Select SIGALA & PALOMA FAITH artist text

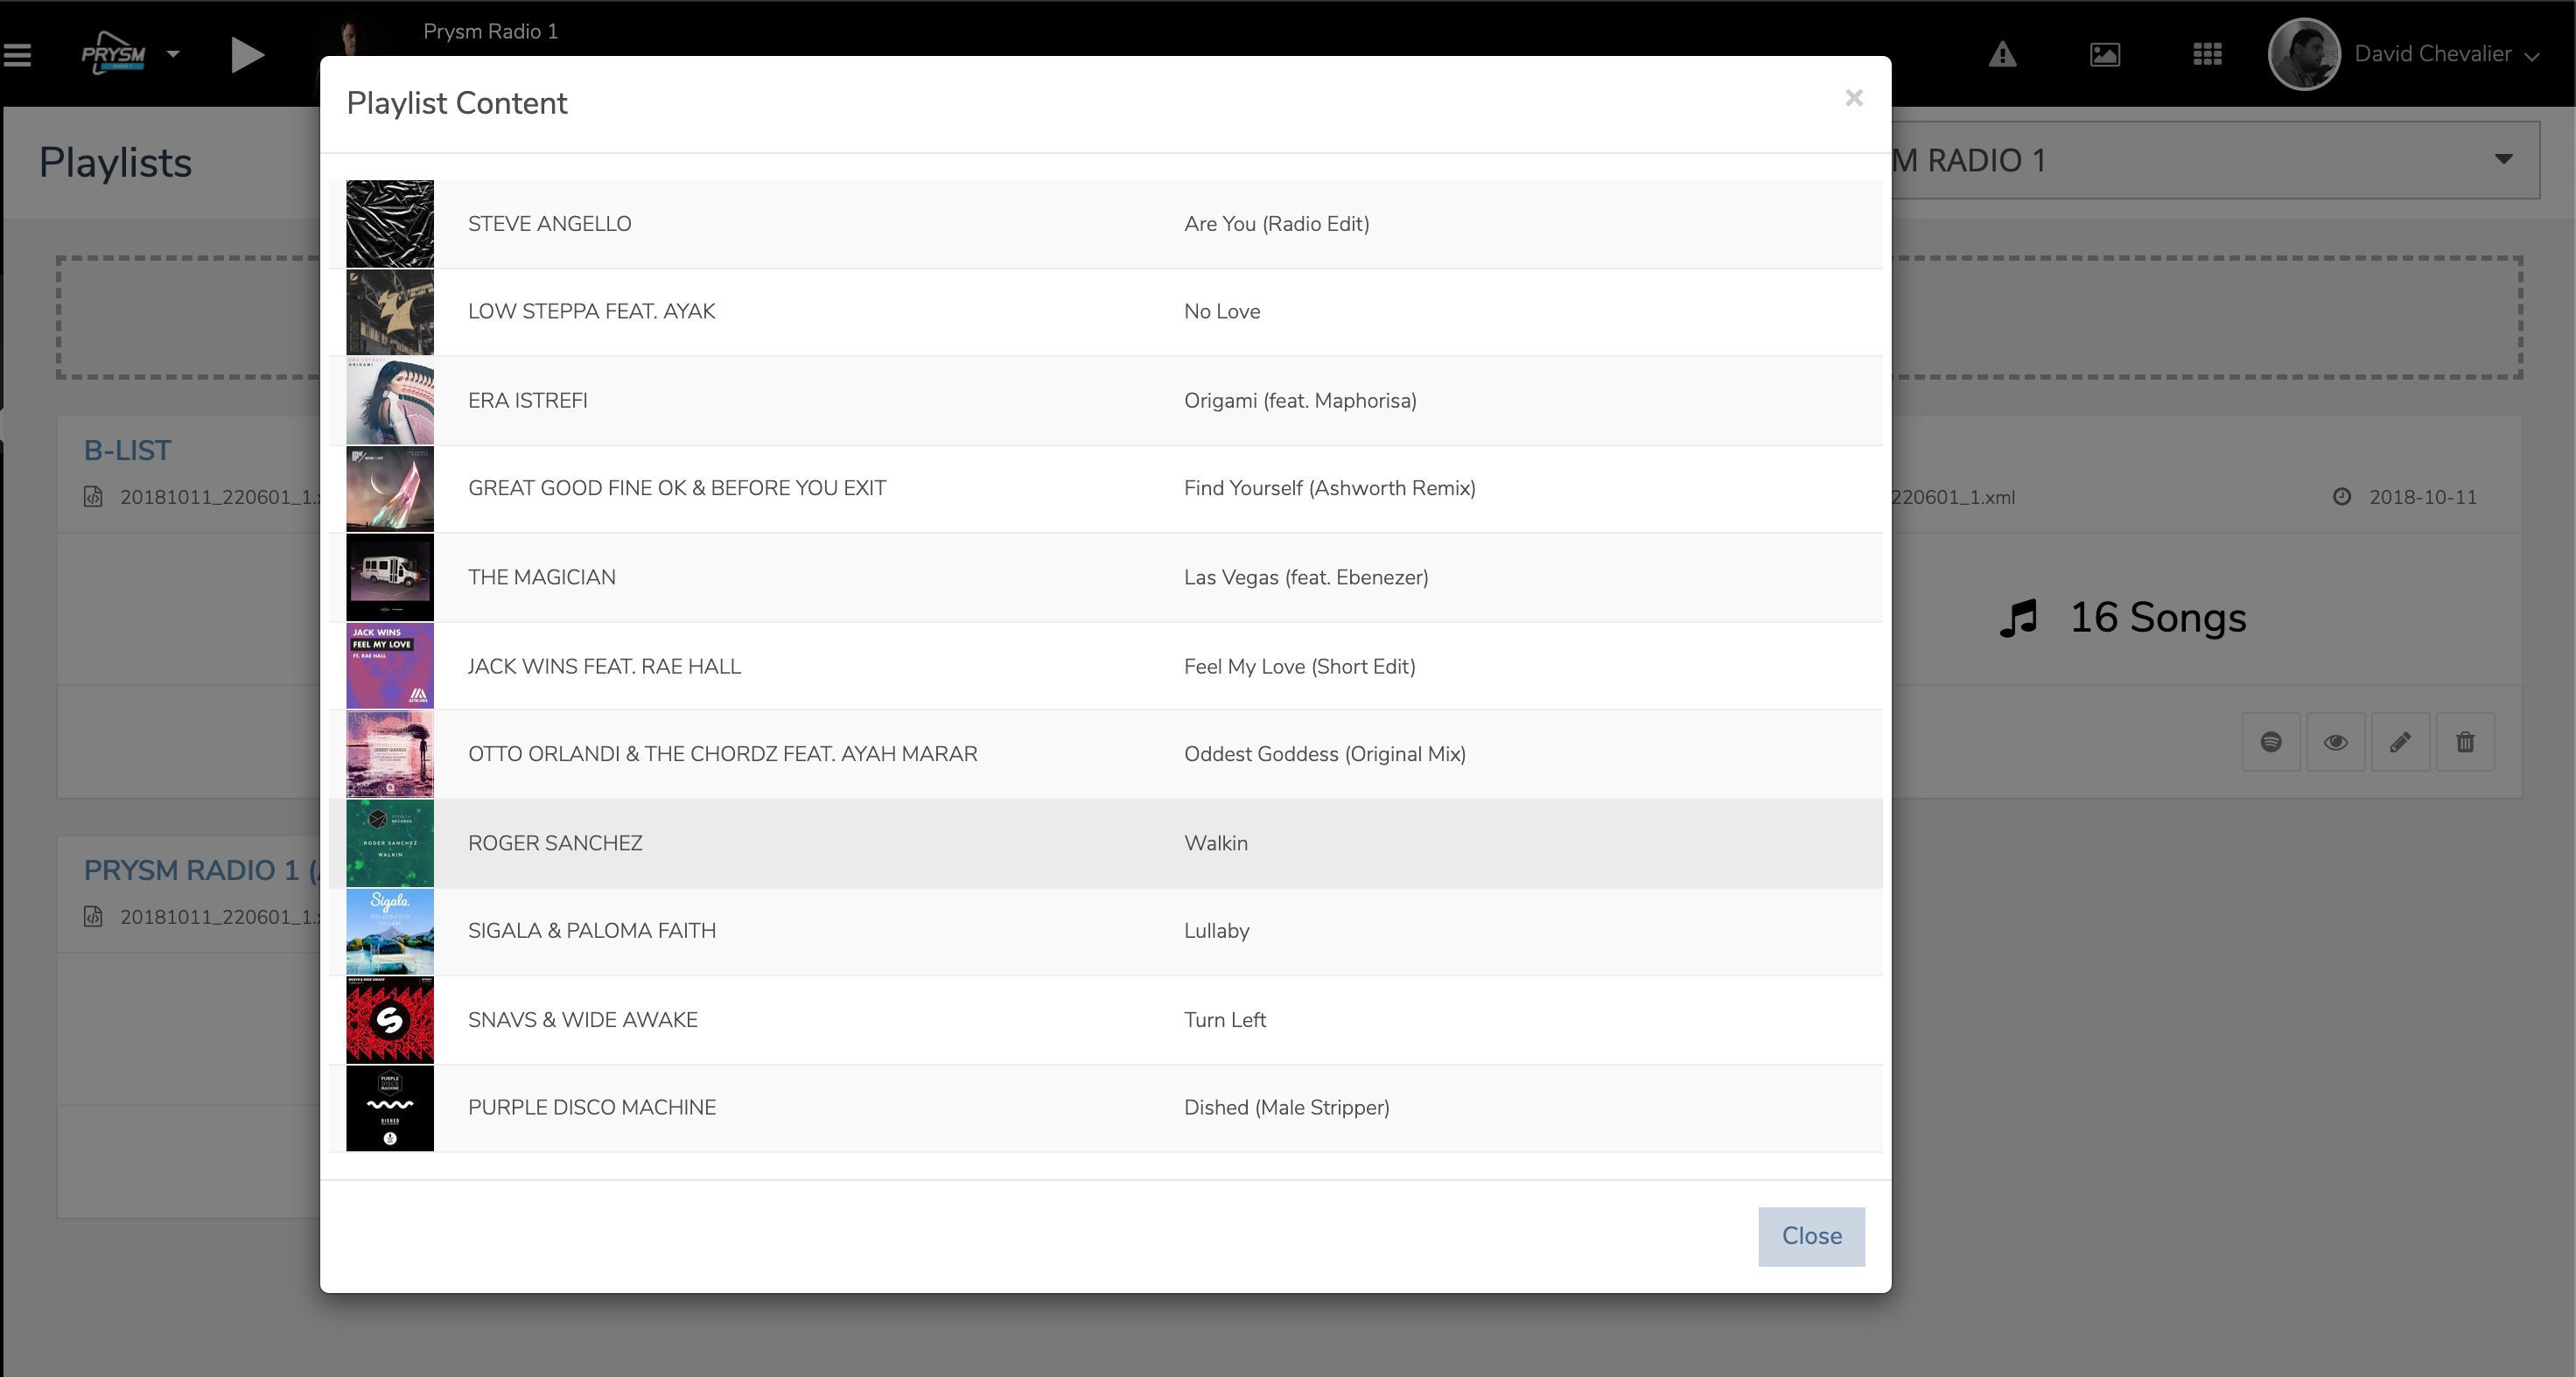pyautogui.click(x=591, y=931)
